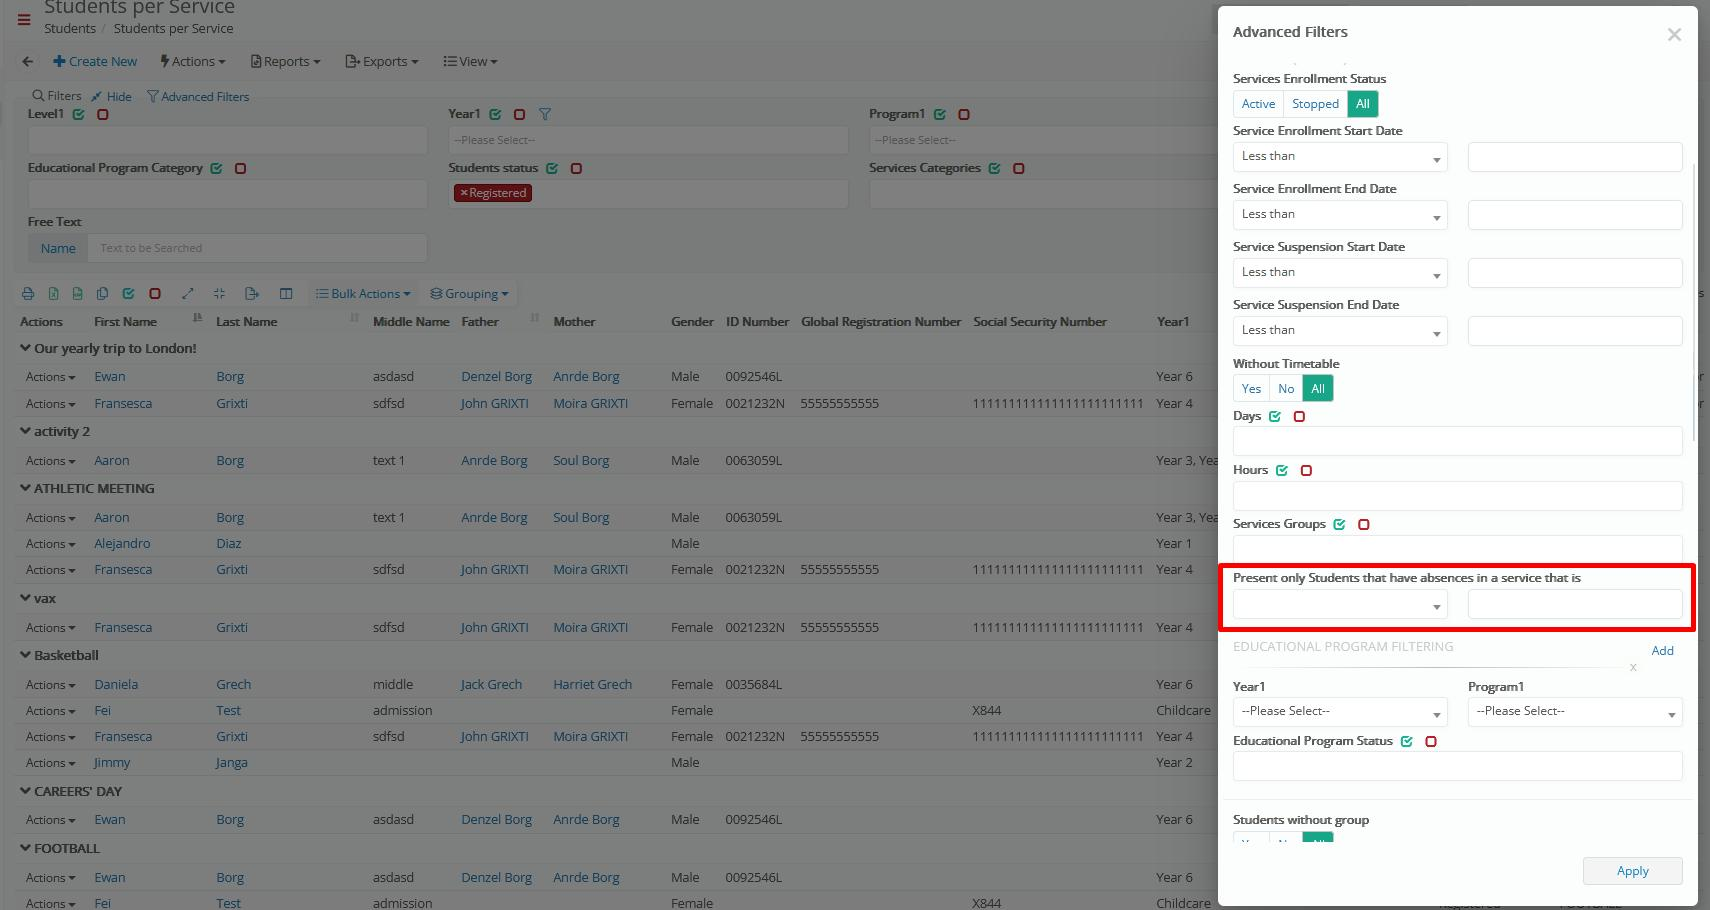Click Service Enrollment Start Date value field
The width and height of the screenshot is (1710, 910).
coord(1575,157)
